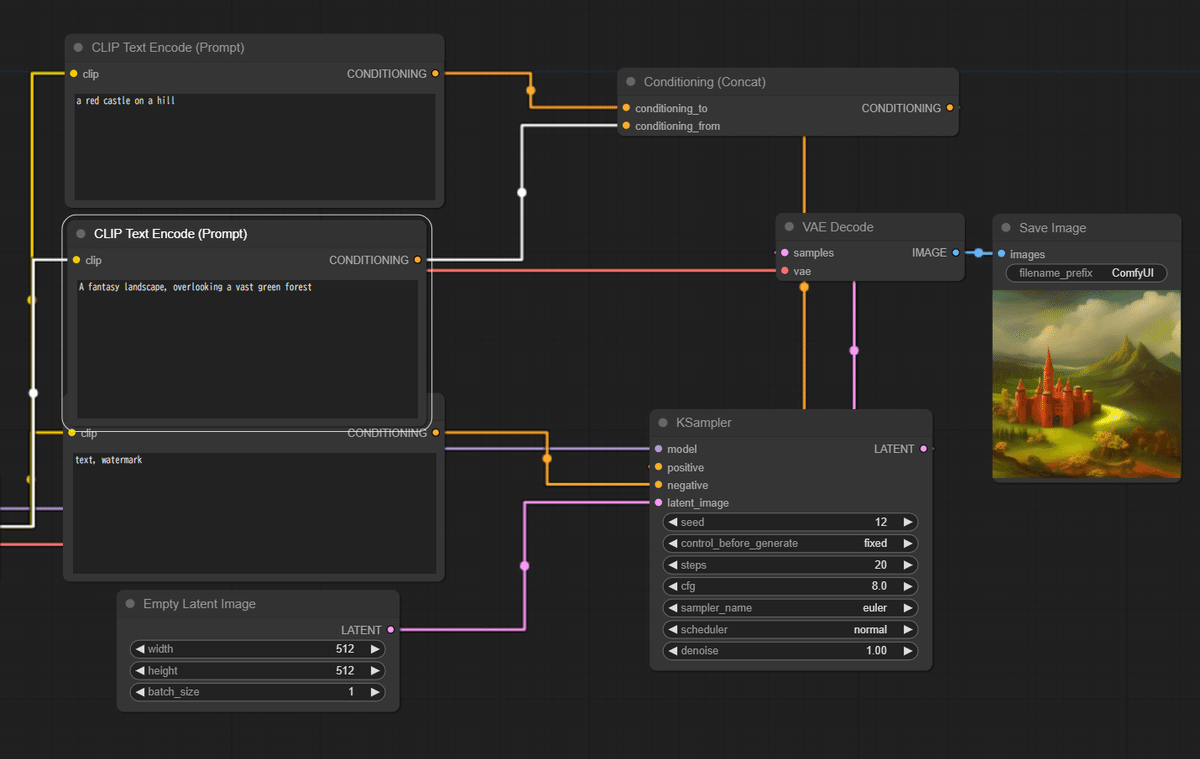Increase the seed value with right arrow
This screenshot has width=1200, height=759.
pyautogui.click(x=907, y=522)
